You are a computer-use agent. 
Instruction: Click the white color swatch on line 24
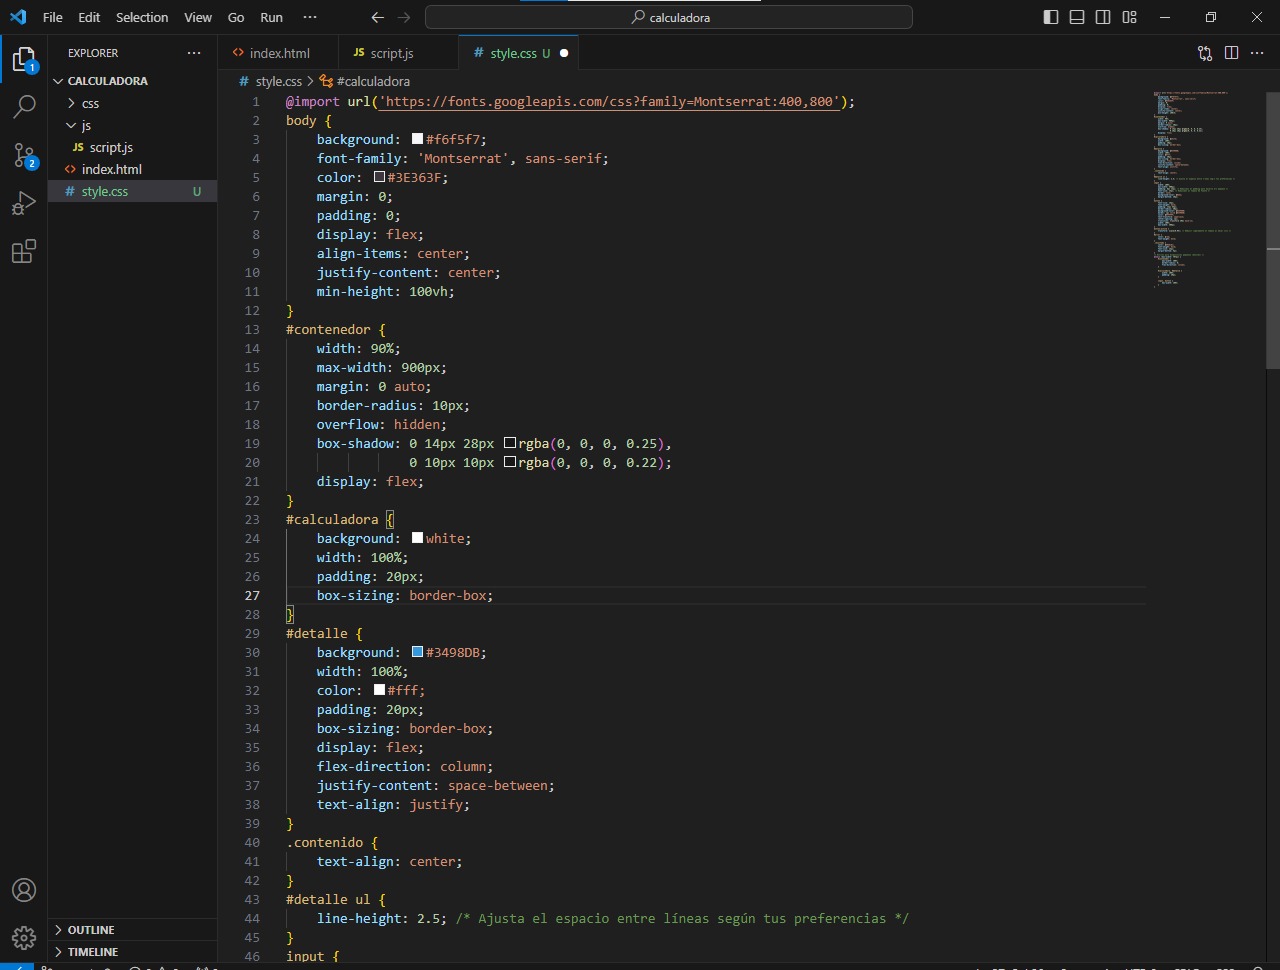417,538
